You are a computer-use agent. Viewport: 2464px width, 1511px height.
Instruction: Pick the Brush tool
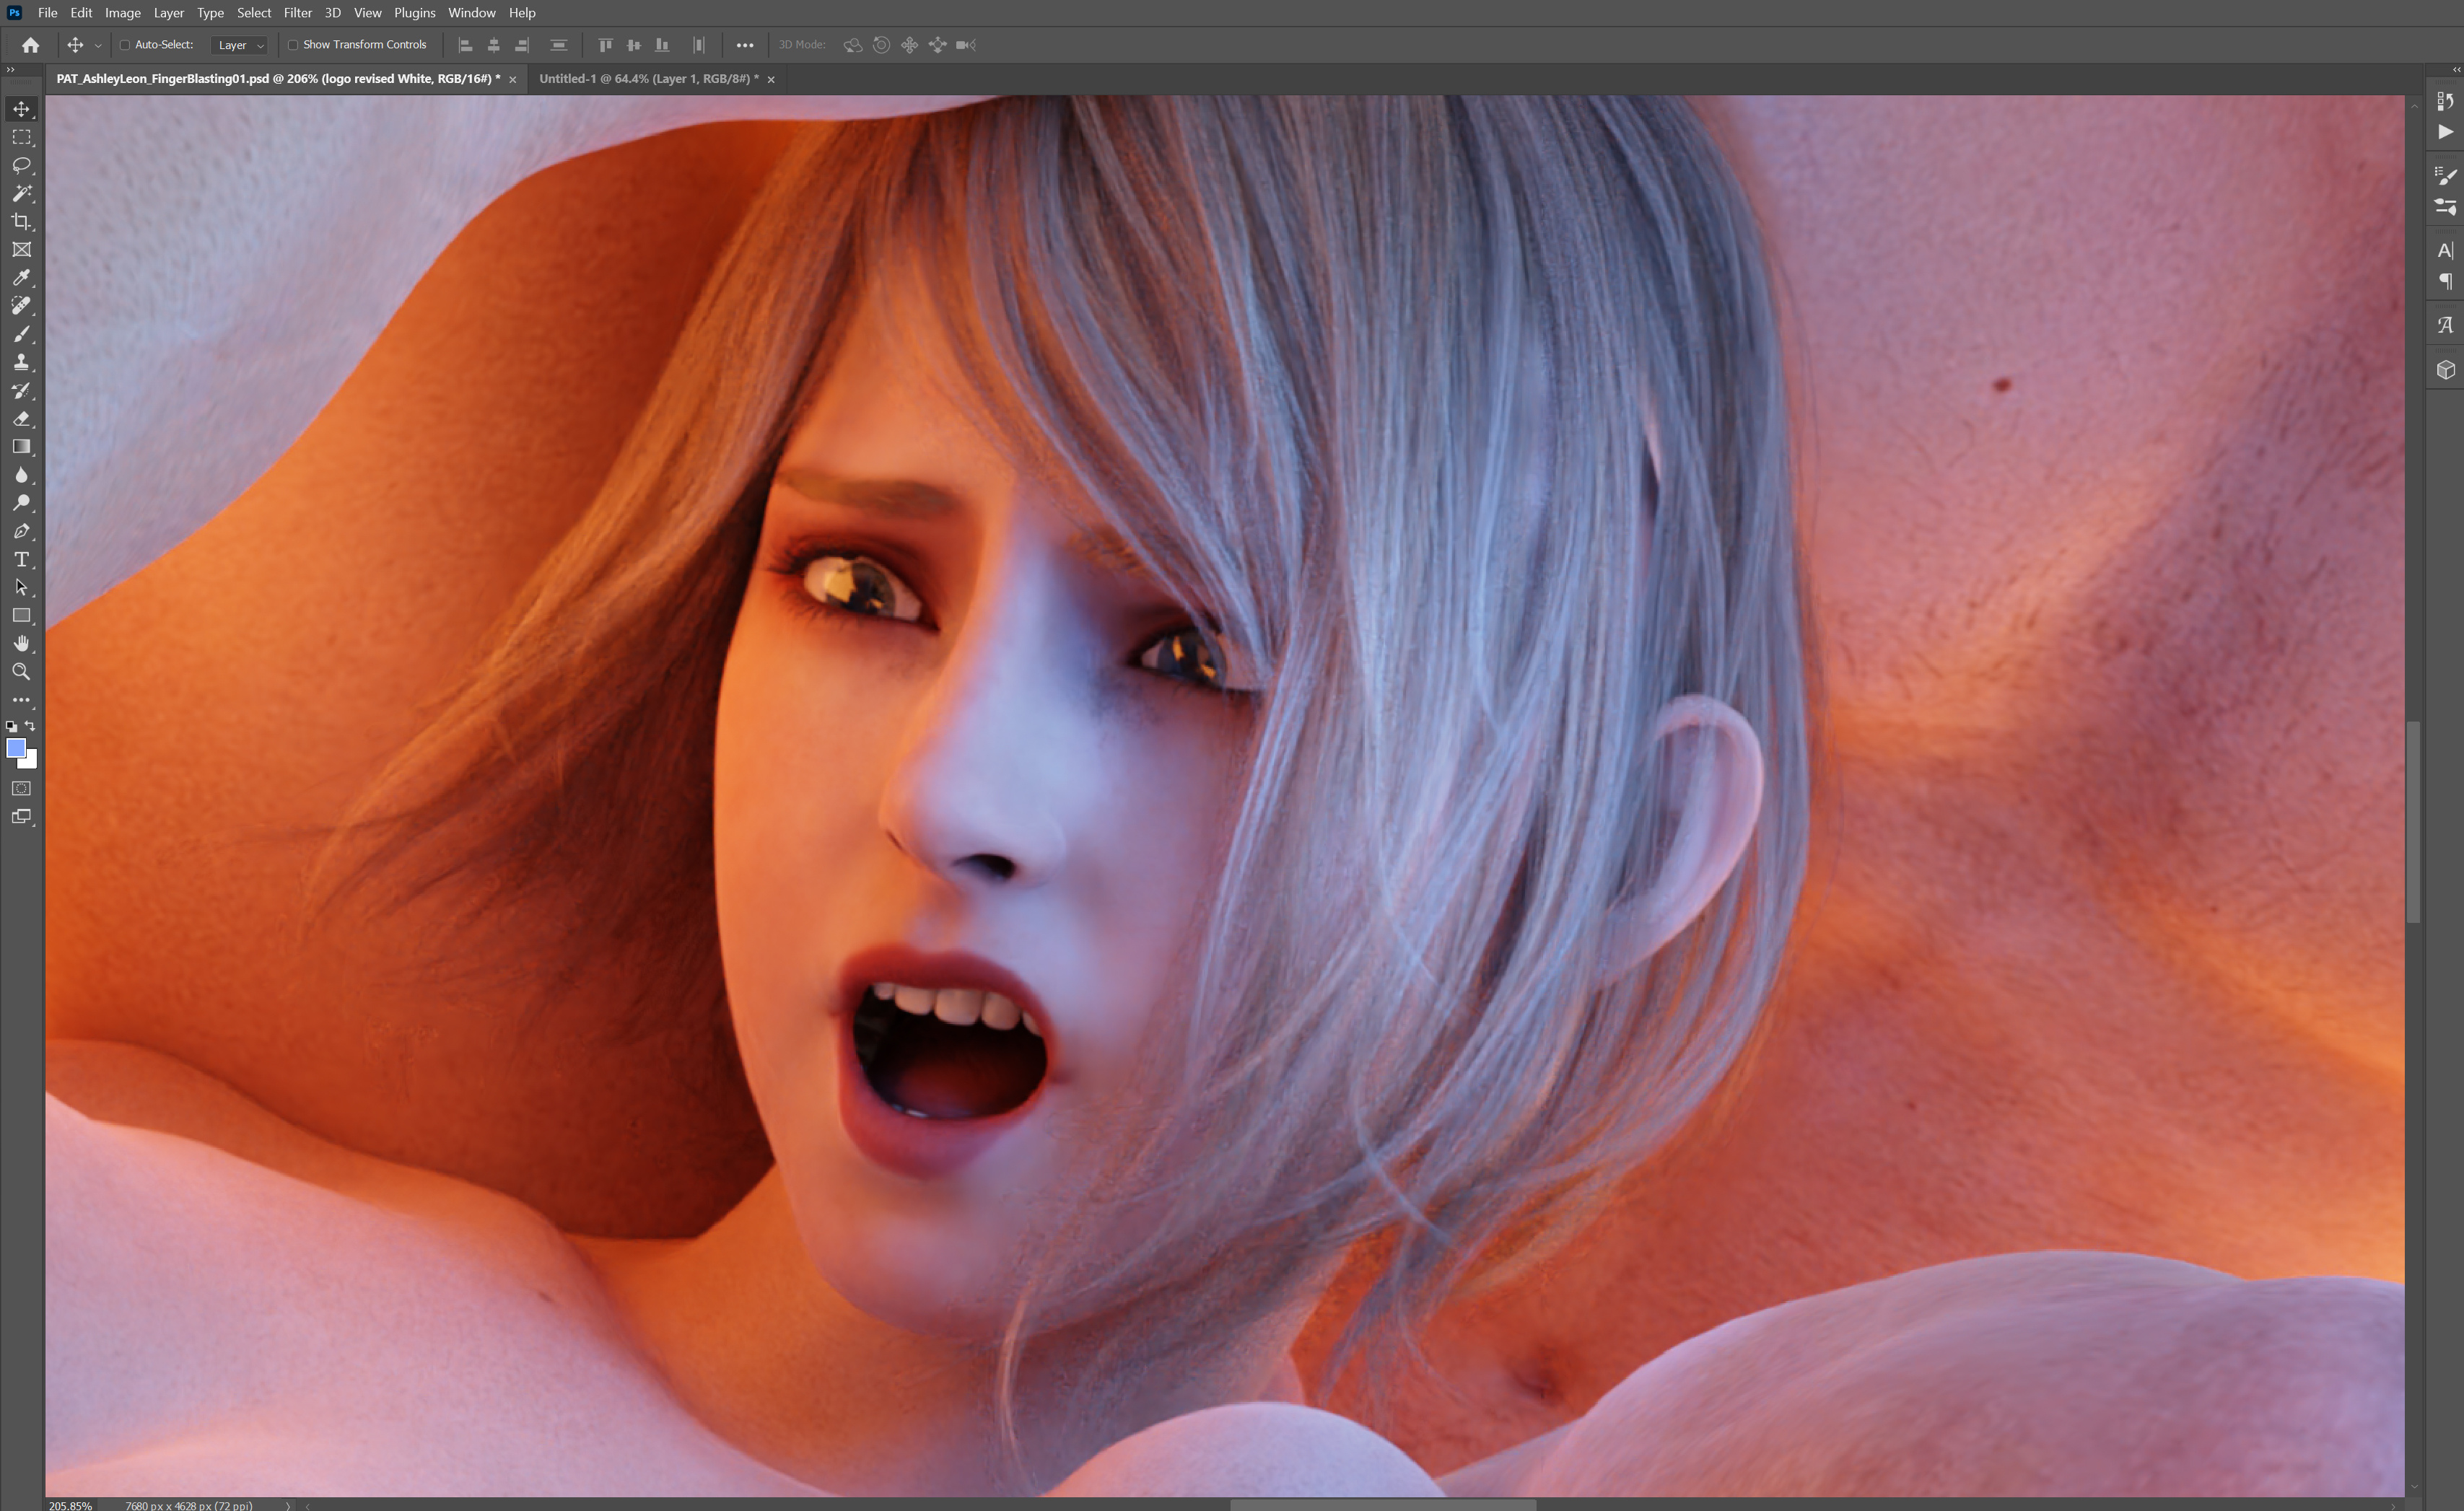(x=21, y=334)
